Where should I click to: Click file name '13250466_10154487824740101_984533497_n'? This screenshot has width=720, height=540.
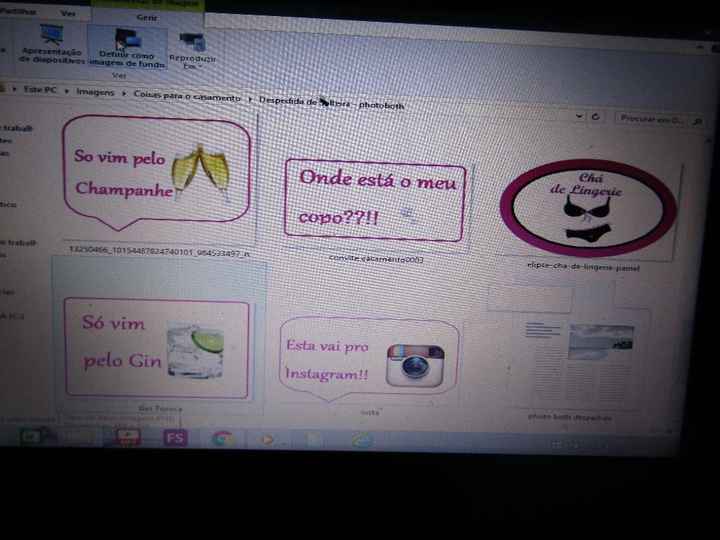(159, 251)
